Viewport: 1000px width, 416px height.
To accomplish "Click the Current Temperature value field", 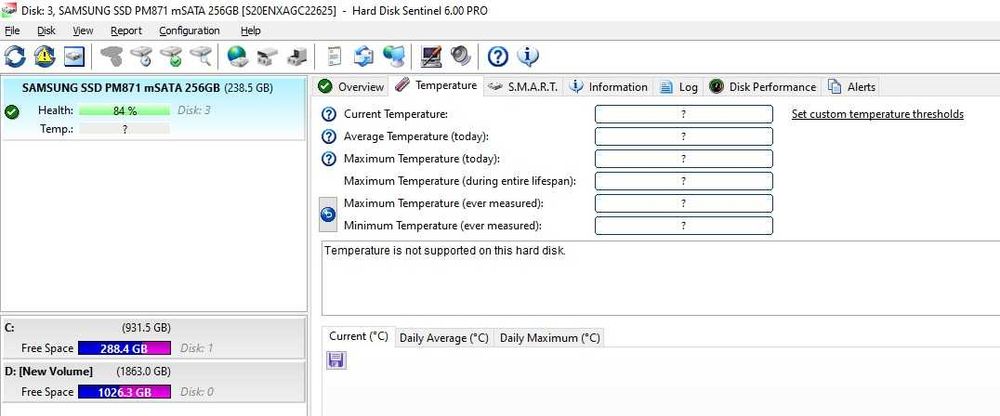I will click(683, 114).
